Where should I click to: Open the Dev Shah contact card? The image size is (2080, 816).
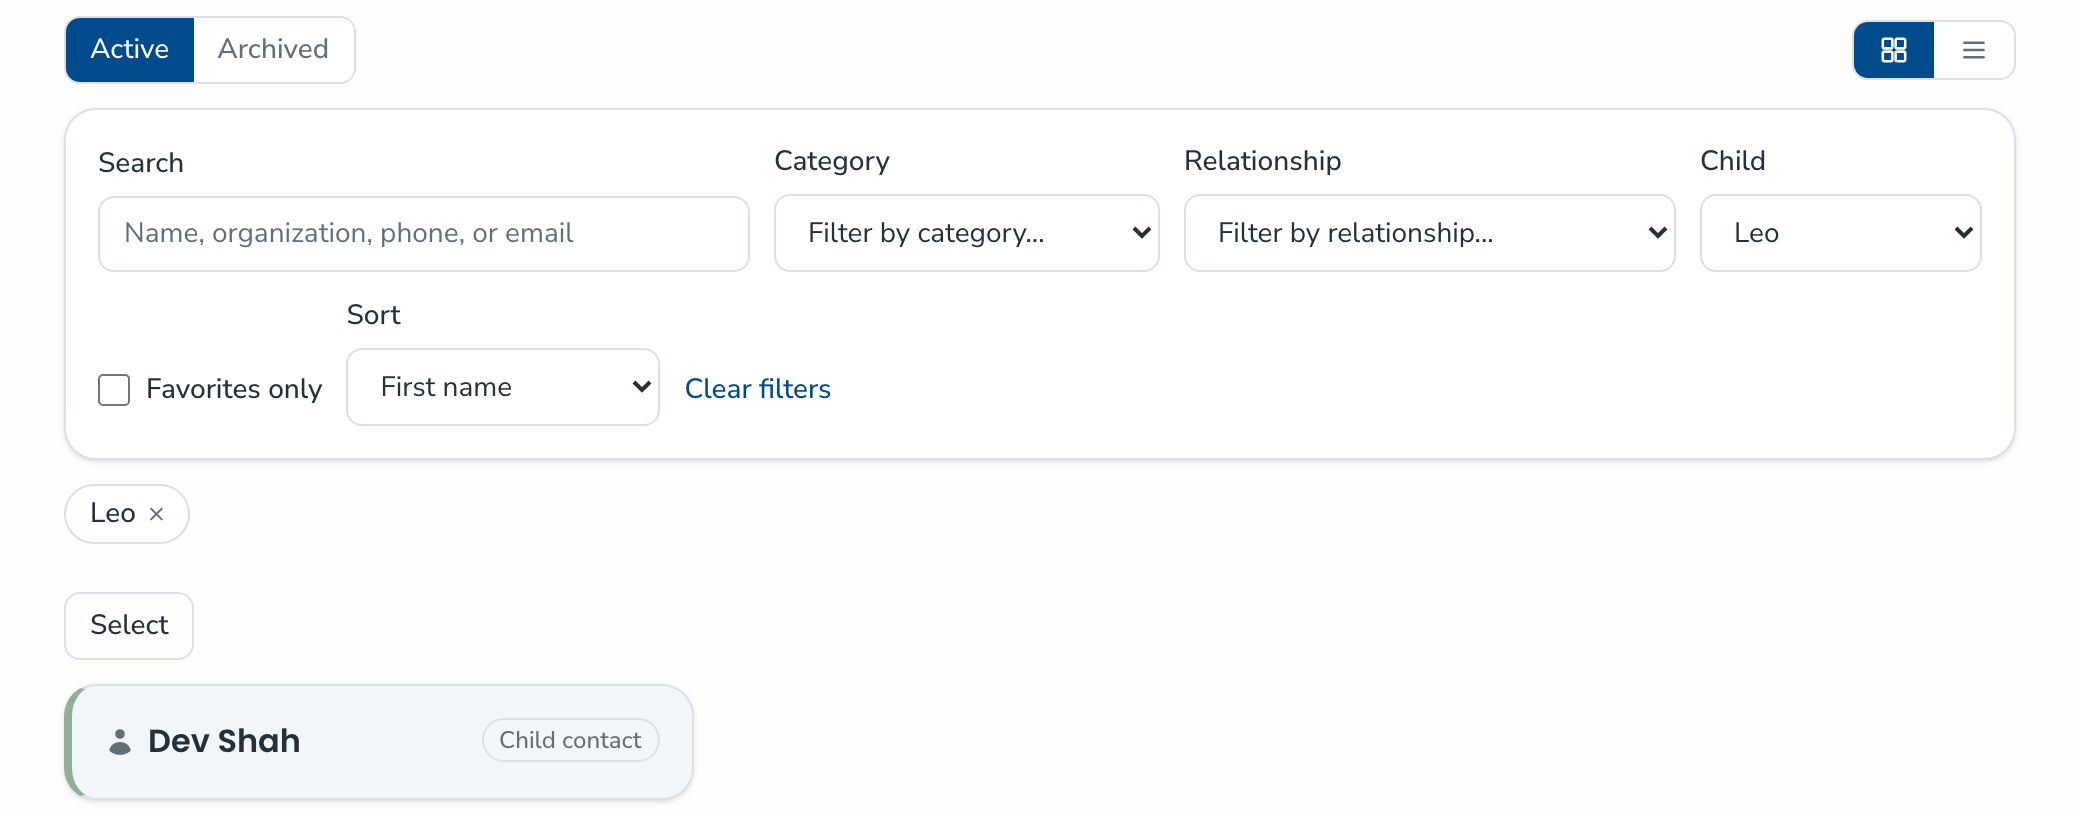[x=379, y=742]
